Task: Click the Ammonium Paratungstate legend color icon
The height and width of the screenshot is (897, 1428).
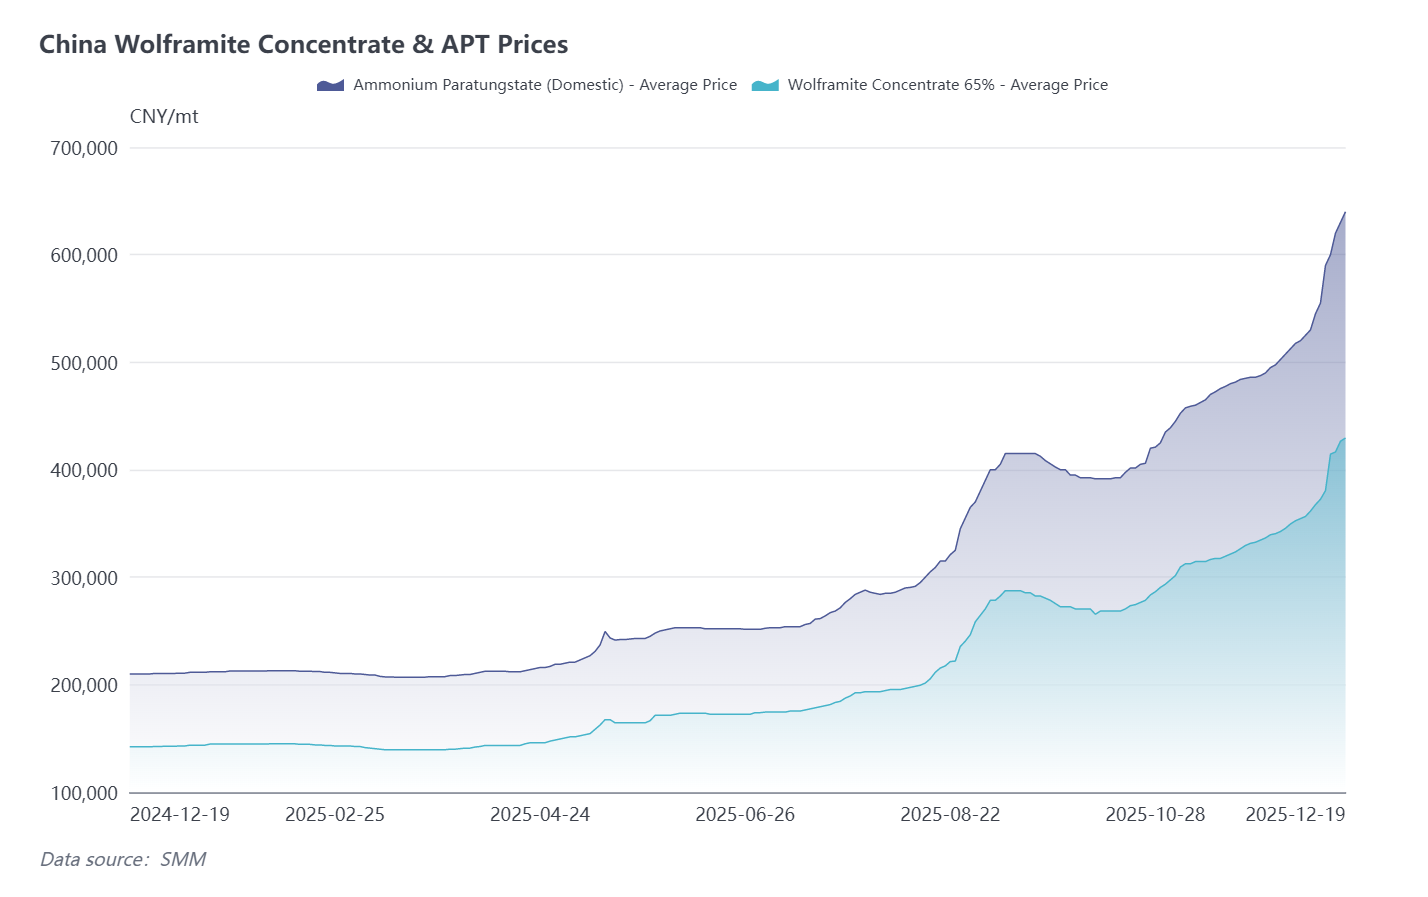Action: point(330,85)
